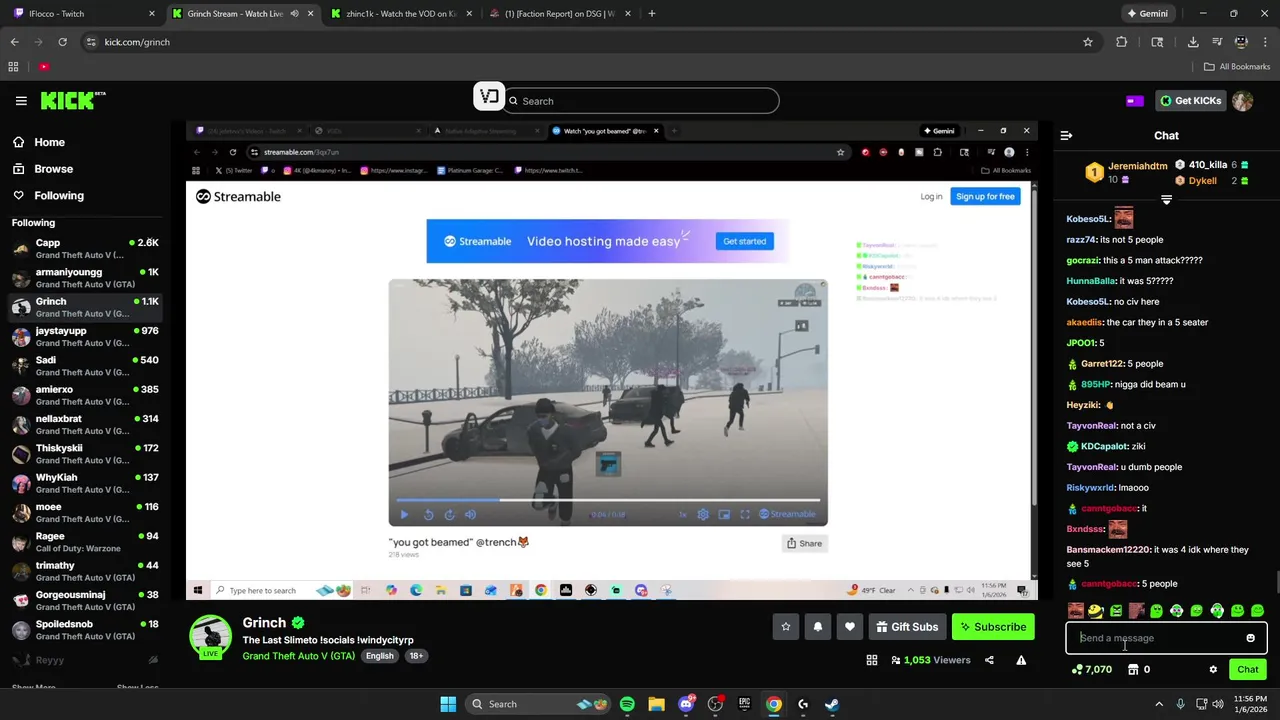Click Dykell on leaderboard
The height and width of the screenshot is (720, 1280).
click(1203, 181)
